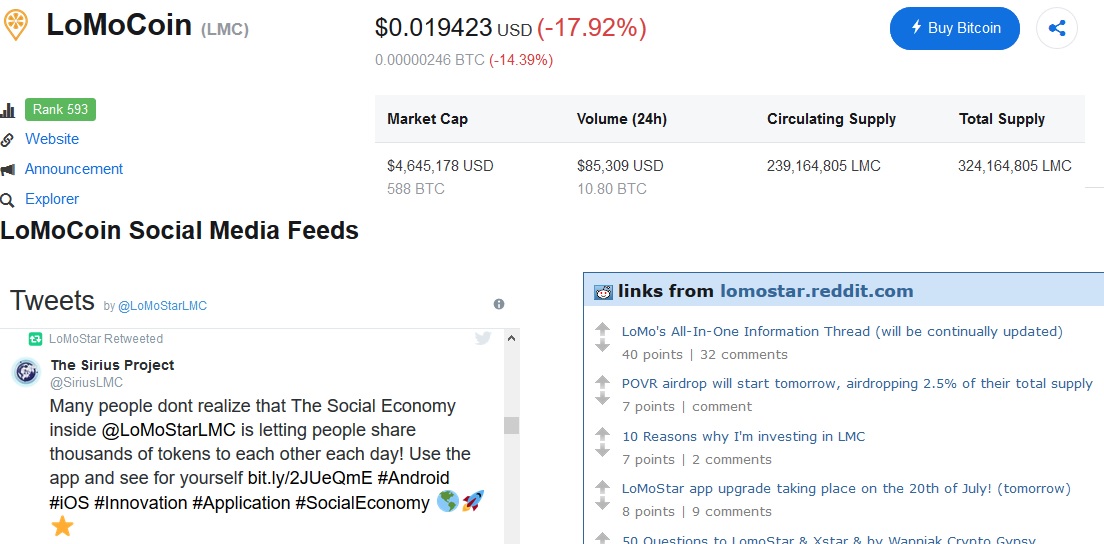
Task: Click the Twitter bird icon in tweet
Action: pos(483,339)
